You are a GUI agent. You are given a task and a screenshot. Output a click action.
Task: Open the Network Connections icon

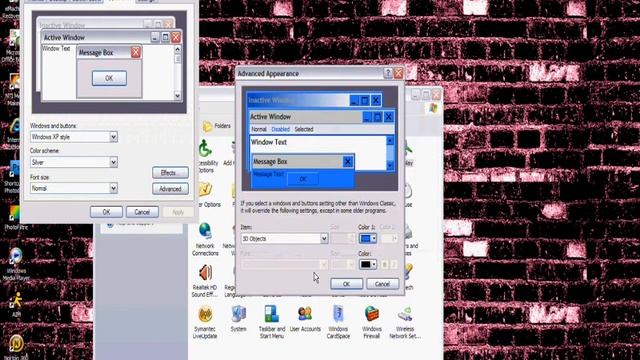tap(205, 239)
